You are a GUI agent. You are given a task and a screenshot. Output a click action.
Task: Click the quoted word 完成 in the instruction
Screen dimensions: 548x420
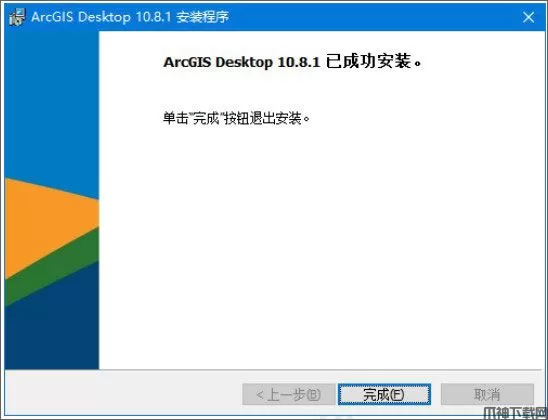(206, 118)
